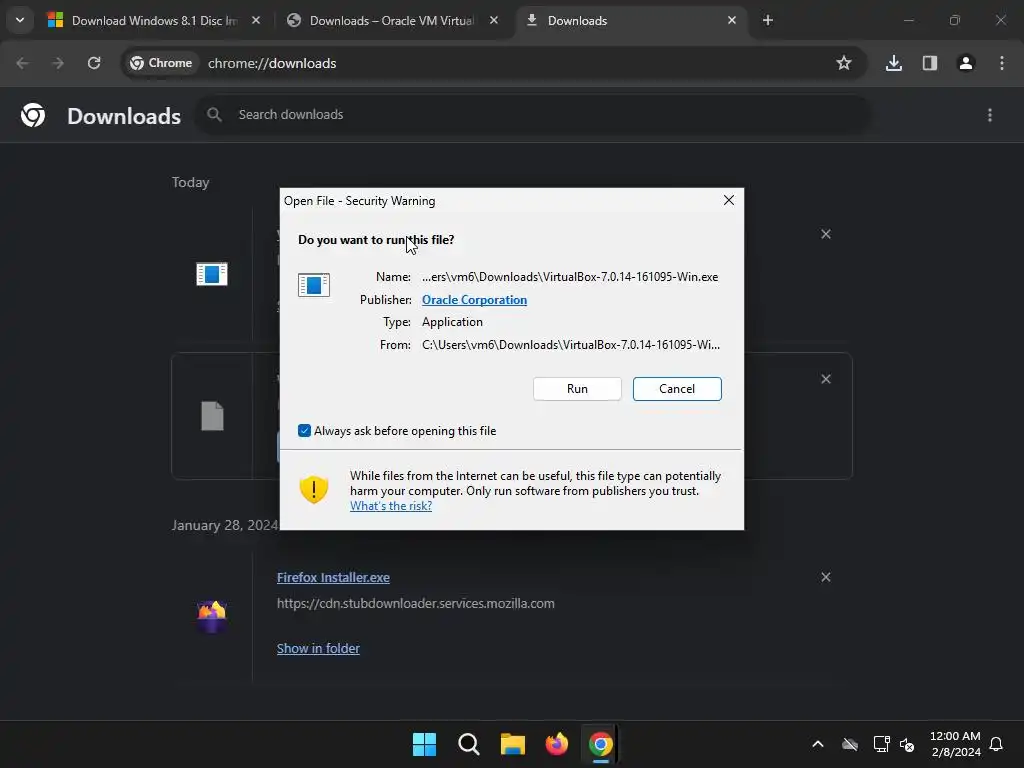Click the muted volume tray icon

(907, 744)
